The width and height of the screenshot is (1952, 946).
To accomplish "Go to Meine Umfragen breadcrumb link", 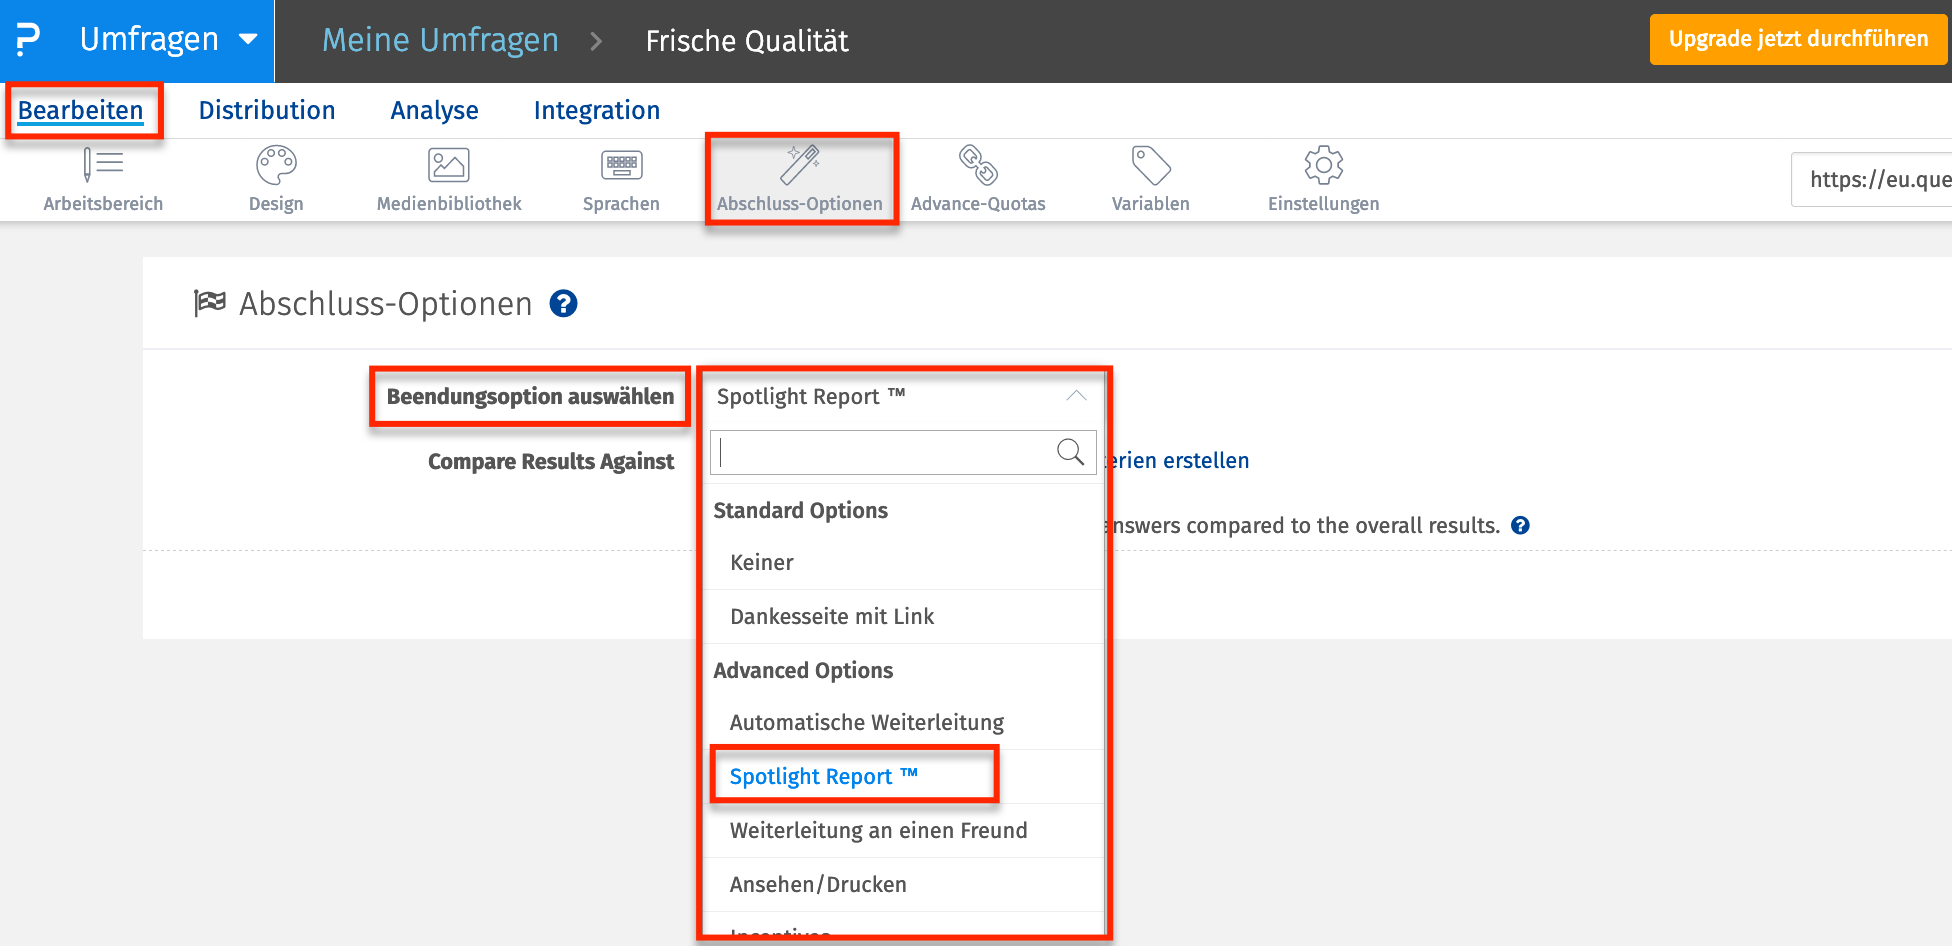I will 440,40.
